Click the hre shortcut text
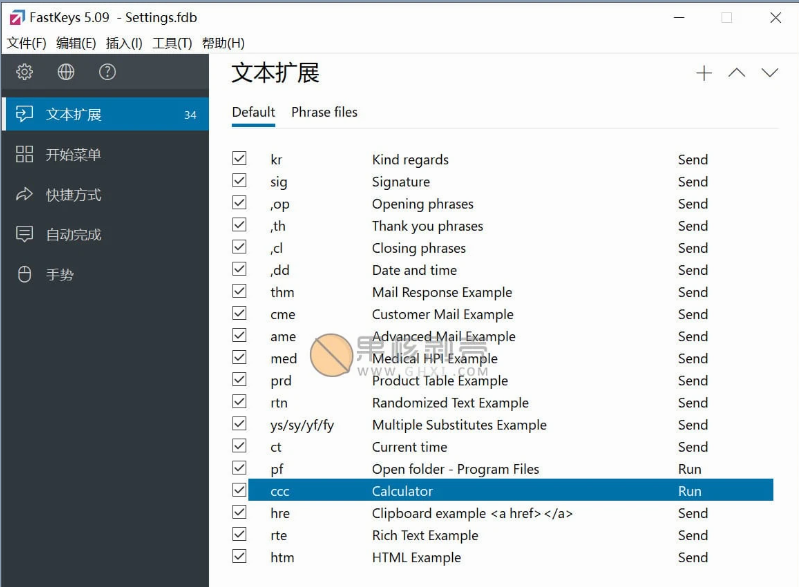Viewport: 799px width, 587px height. pyautogui.click(x=280, y=513)
